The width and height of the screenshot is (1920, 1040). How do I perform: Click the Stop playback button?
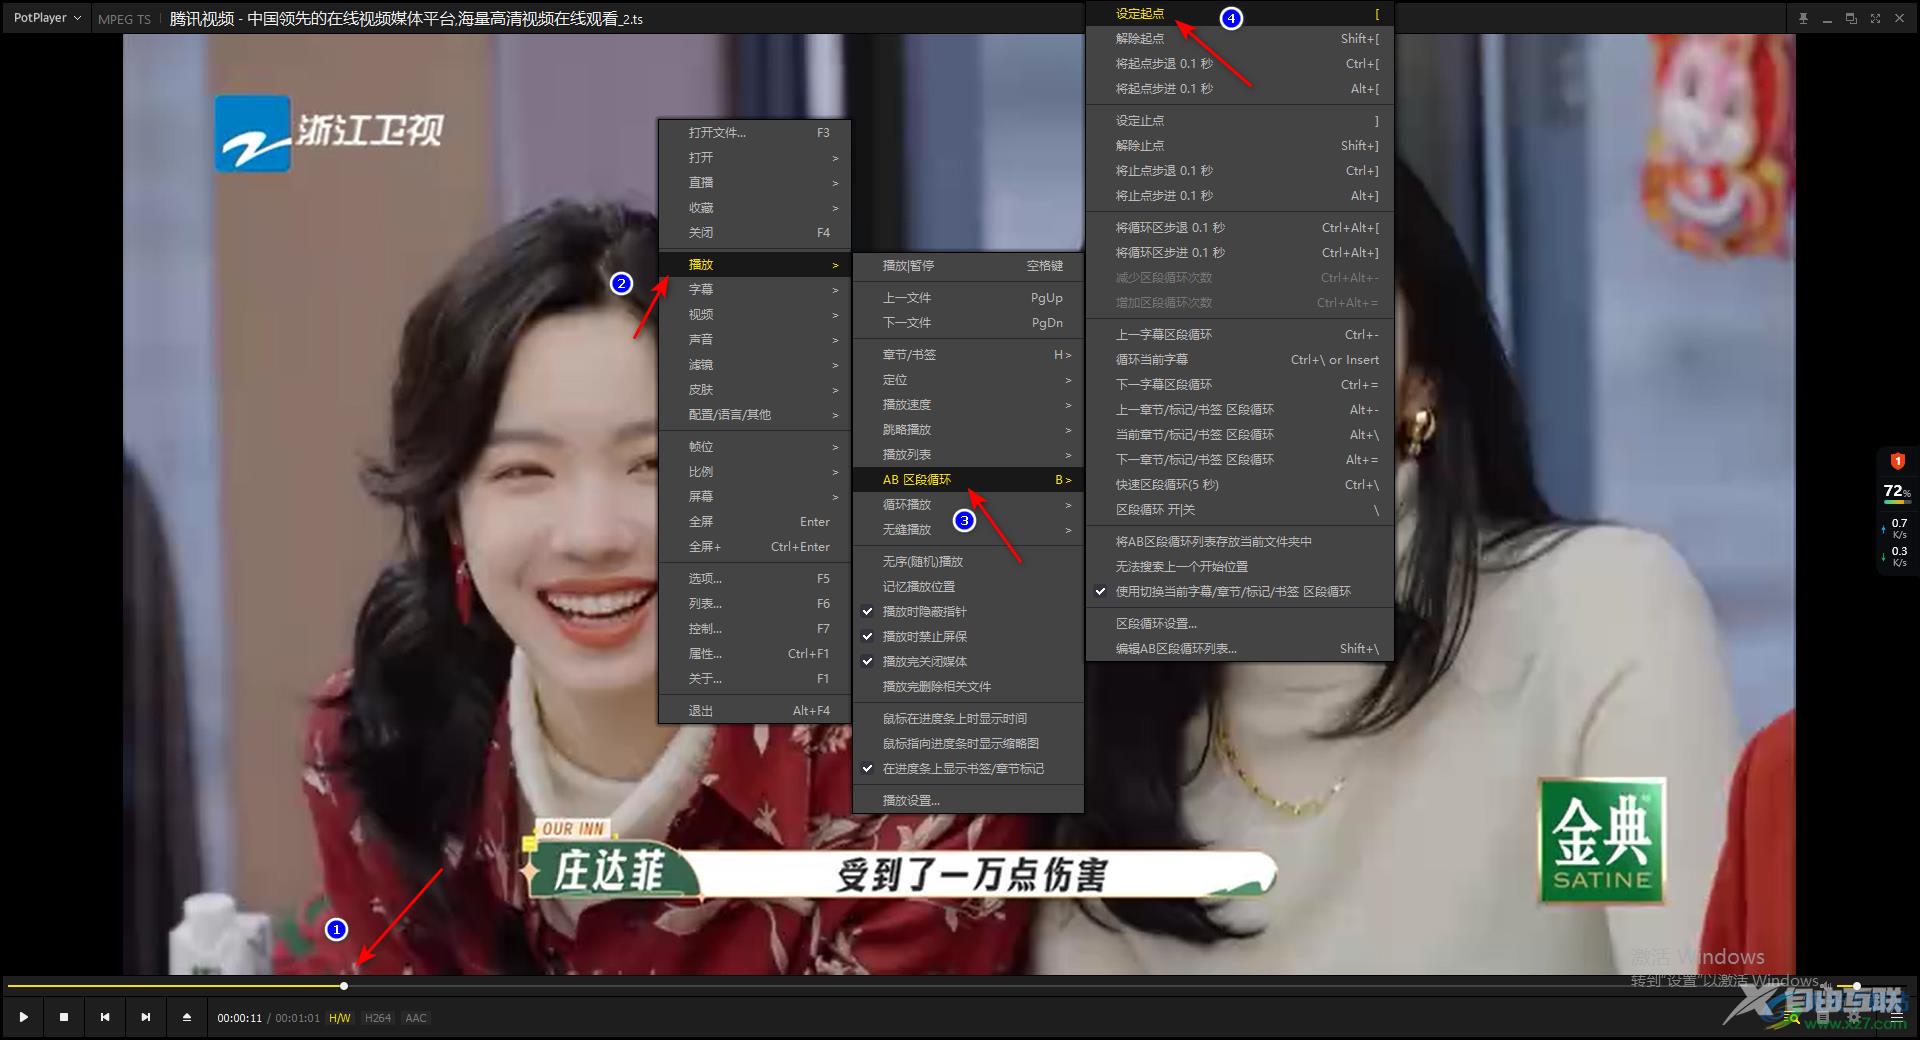64,1017
